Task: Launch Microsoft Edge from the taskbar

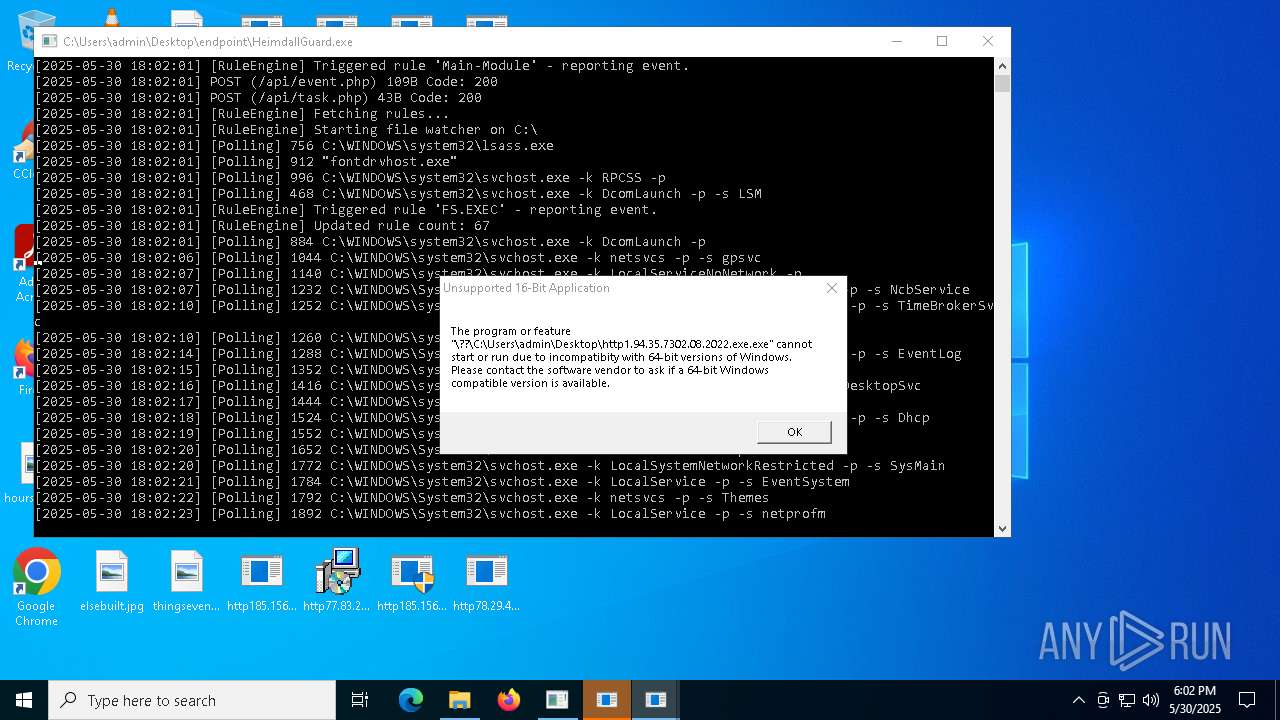Action: tap(411, 700)
